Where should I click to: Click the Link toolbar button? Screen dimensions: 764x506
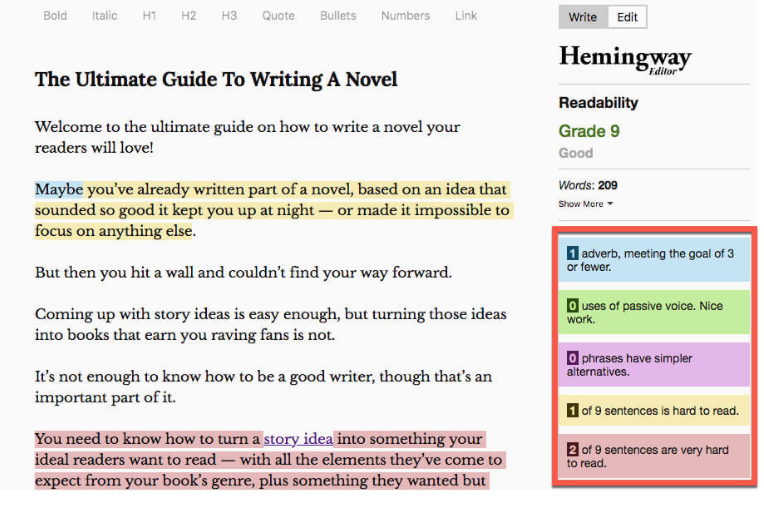coord(466,16)
